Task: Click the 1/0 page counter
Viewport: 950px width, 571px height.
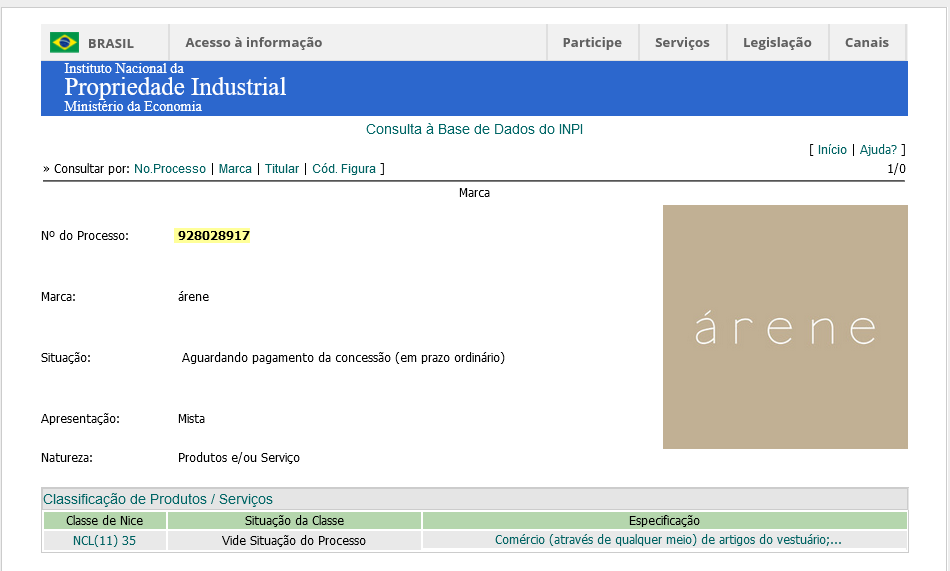Action: [896, 169]
